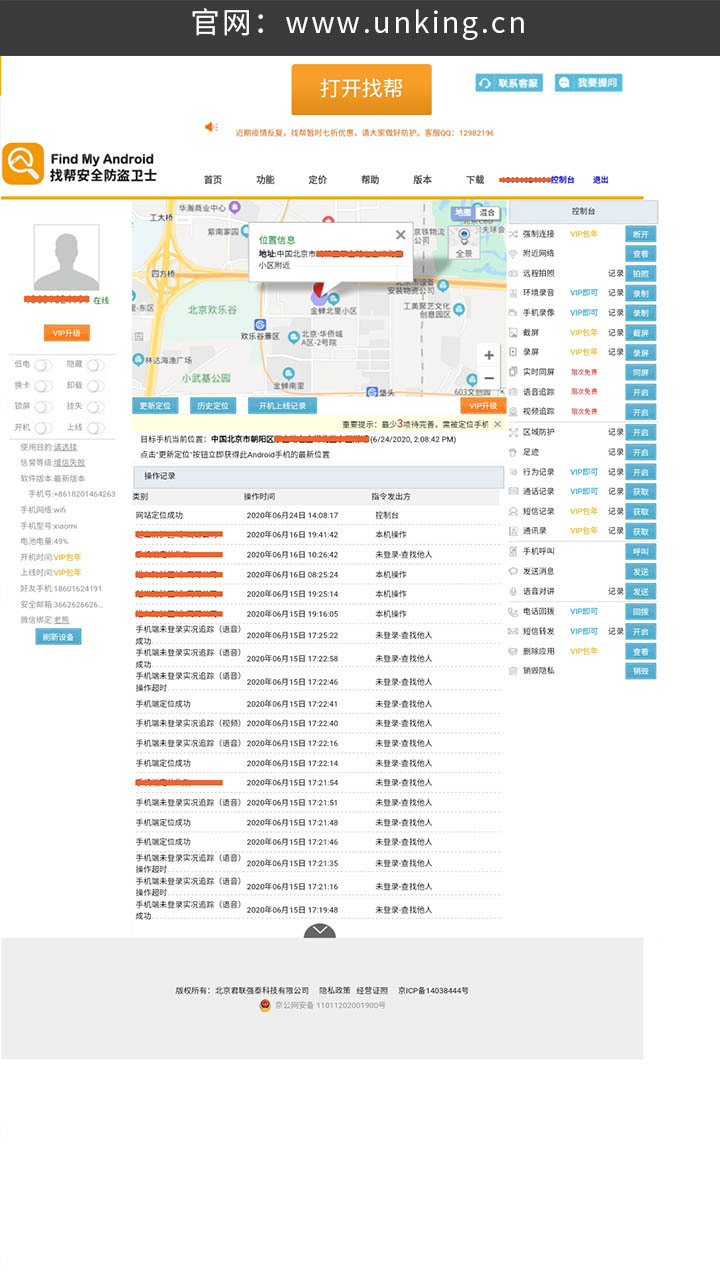The image size is (720, 1280).
Task: Click VIP升级 button under avatar
Action: pyautogui.click(x=67, y=333)
